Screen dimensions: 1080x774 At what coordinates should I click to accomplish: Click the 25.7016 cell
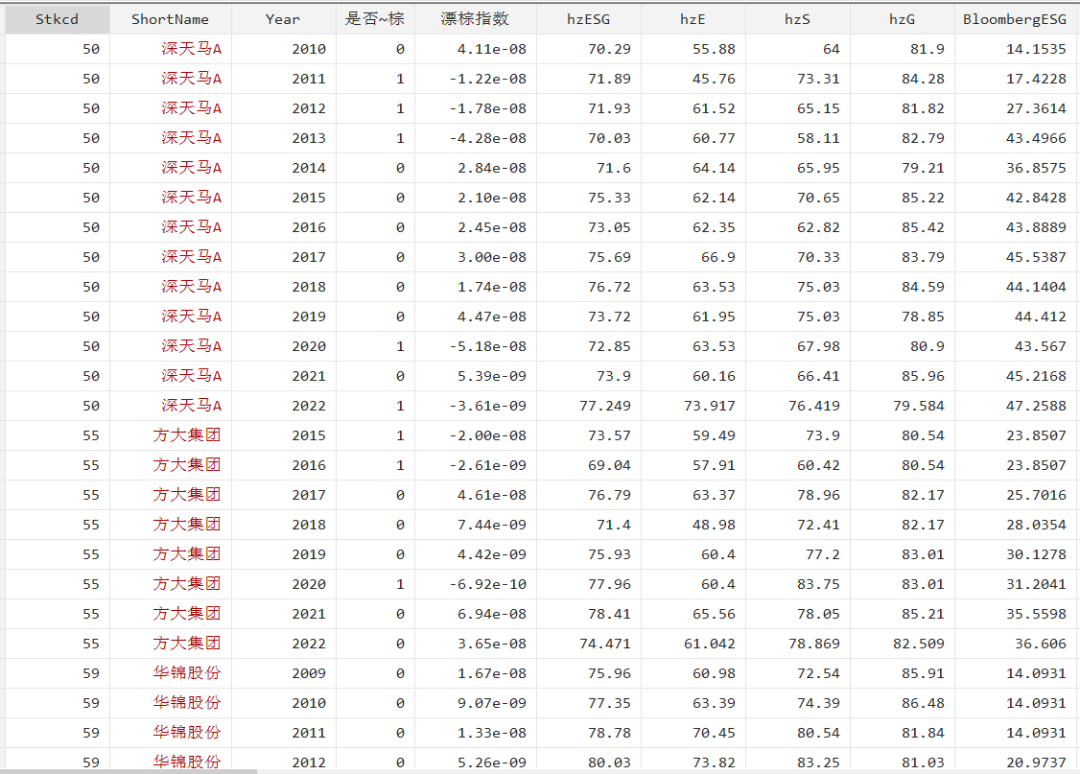(1015, 494)
